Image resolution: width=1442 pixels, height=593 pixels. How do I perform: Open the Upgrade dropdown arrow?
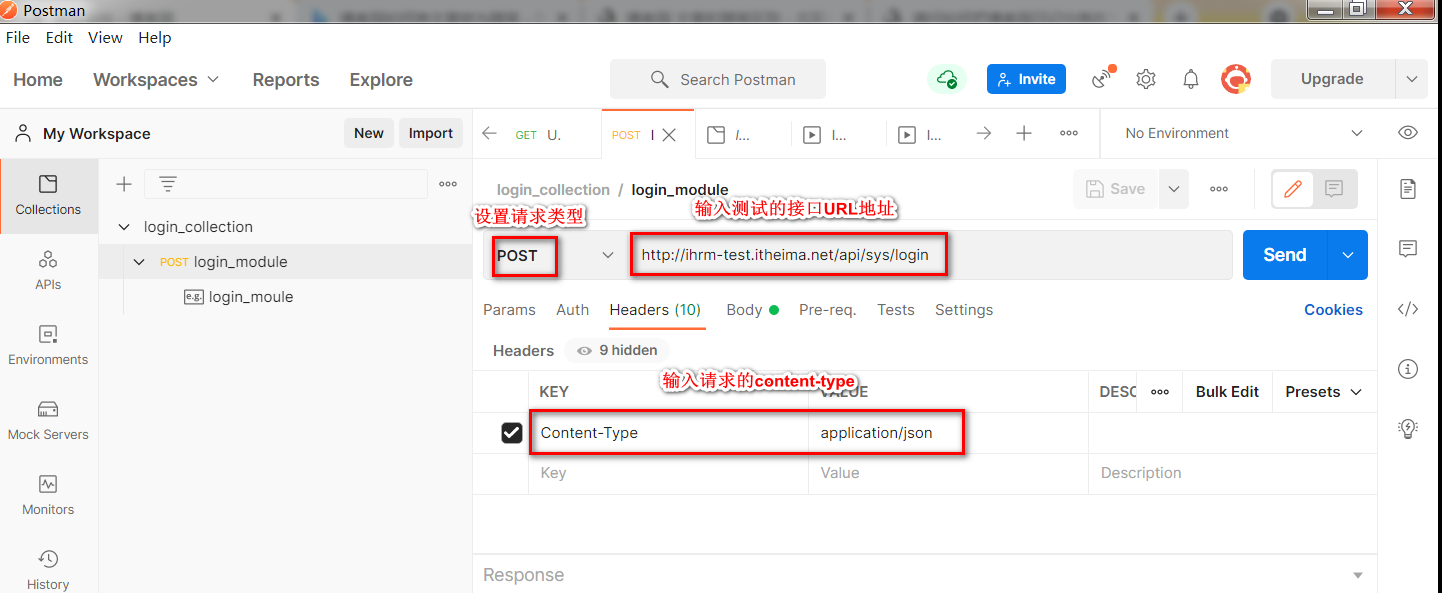tap(1411, 79)
